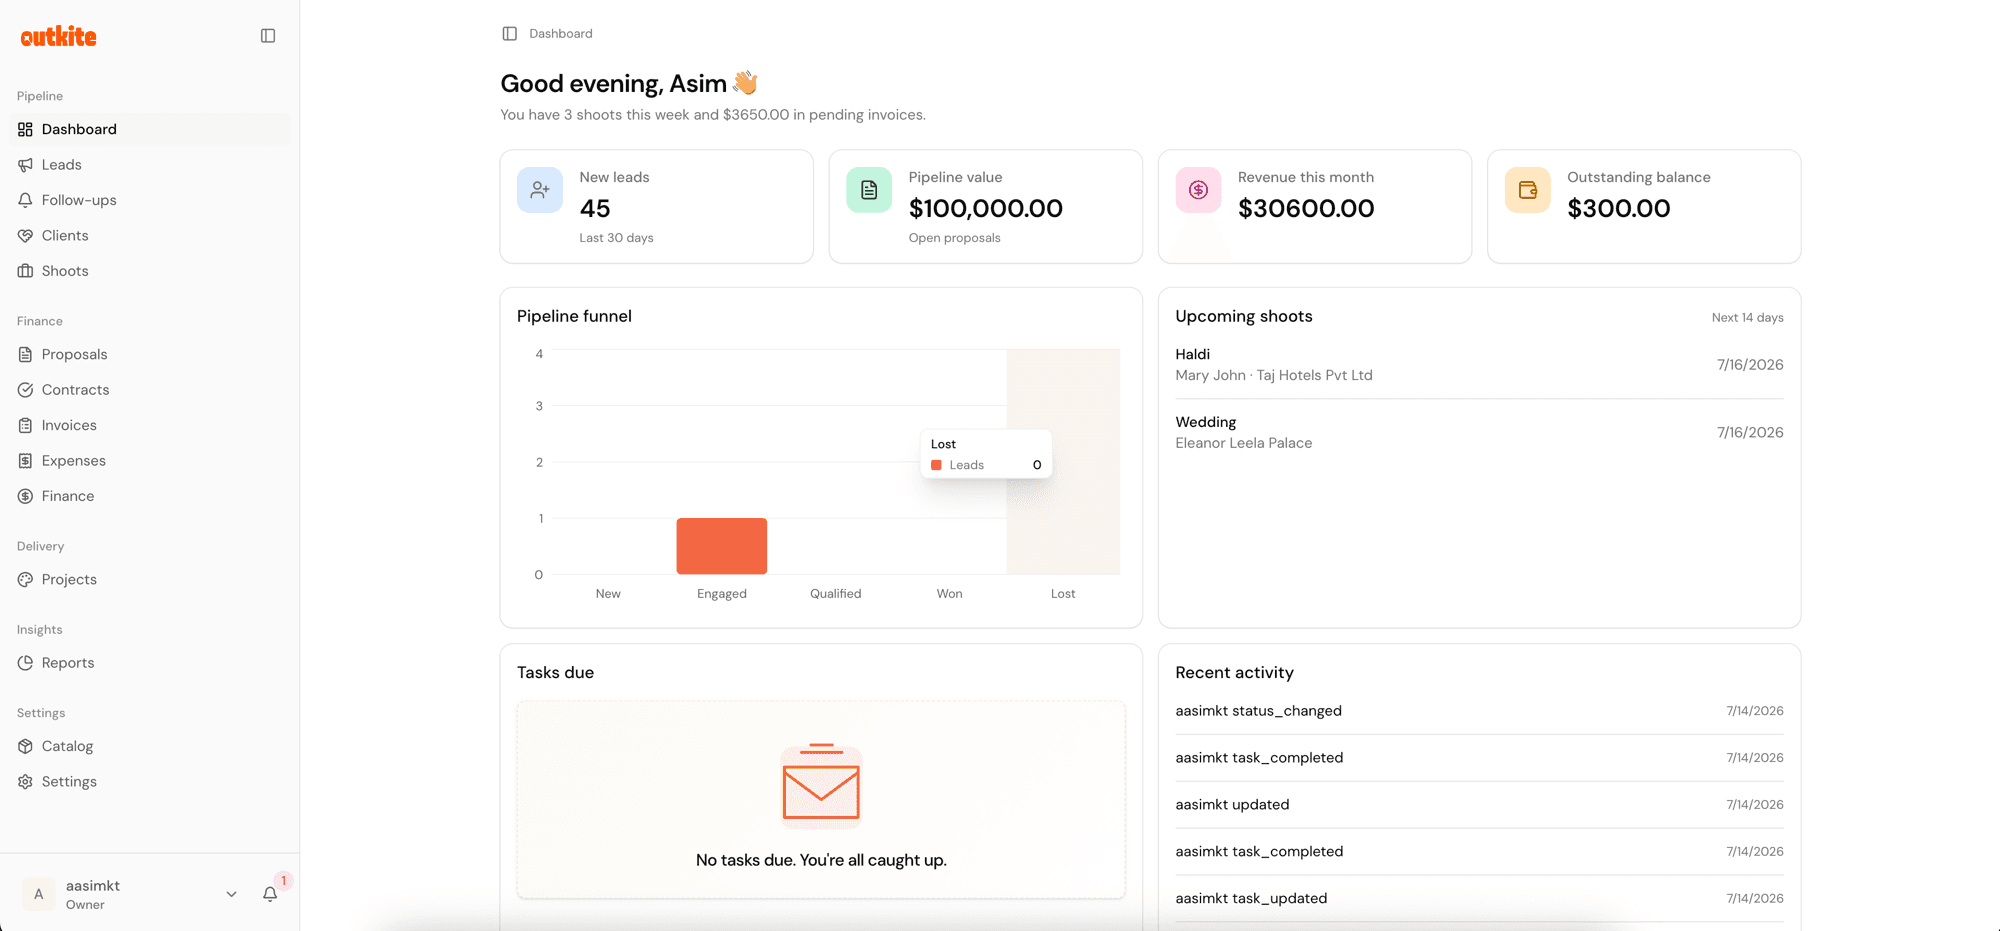Viewport: 2000px width, 931px height.
Task: Click aasimkt avatar letter A
Action: (39, 894)
